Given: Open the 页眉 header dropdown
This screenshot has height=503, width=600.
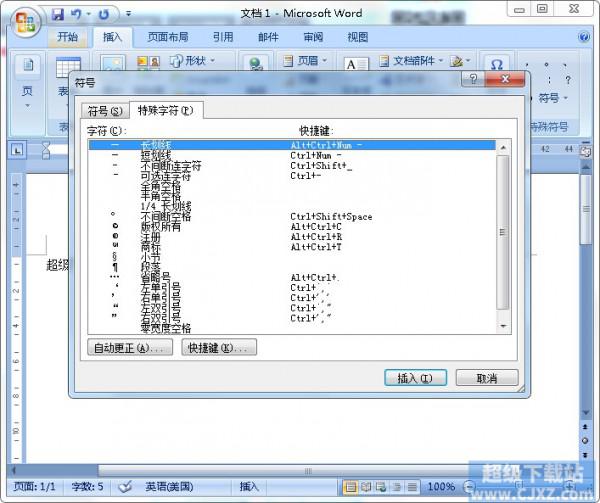Looking at the screenshot, I should click(x=305, y=60).
